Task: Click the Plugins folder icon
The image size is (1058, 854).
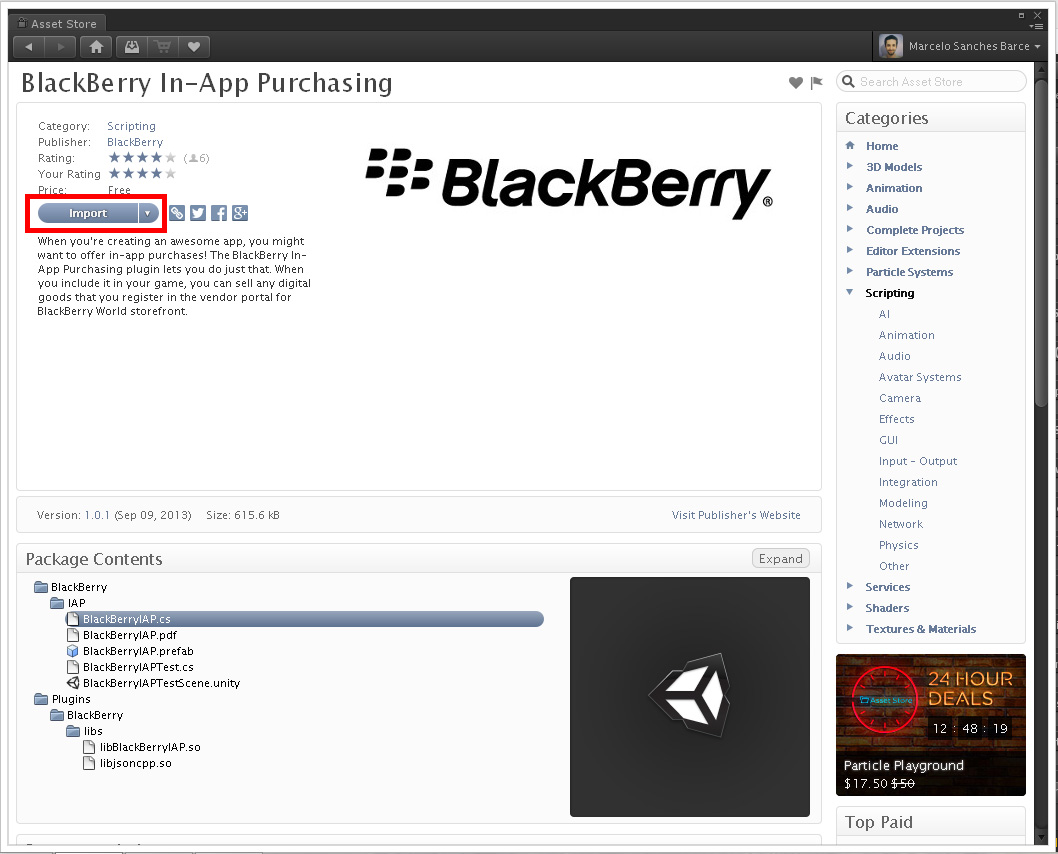Action: [x=41, y=699]
